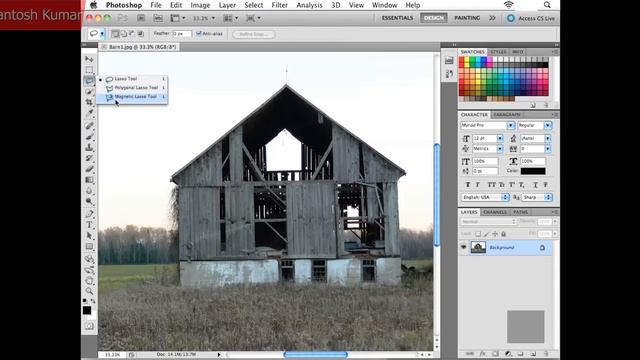Select the 3D Camera Rotate tool
The width and height of the screenshot is (640, 360).
click(x=89, y=270)
